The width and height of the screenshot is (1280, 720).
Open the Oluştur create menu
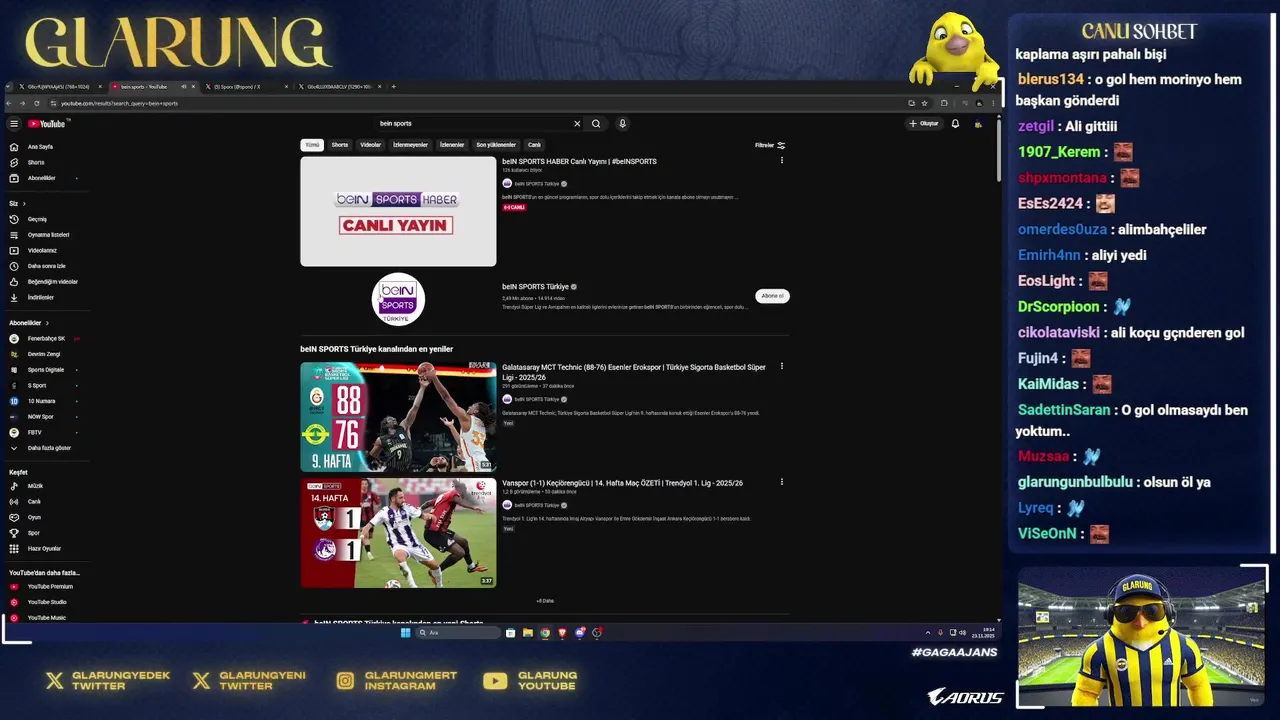924,124
